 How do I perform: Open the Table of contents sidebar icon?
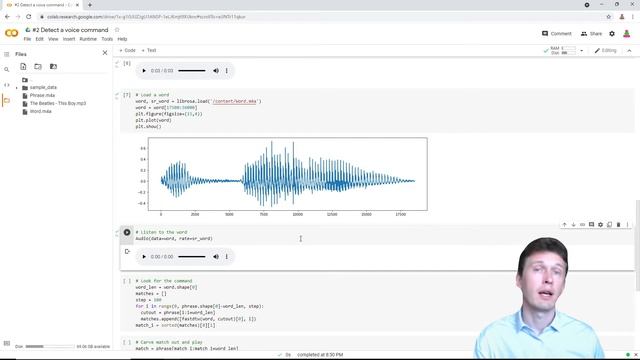click(x=7, y=54)
